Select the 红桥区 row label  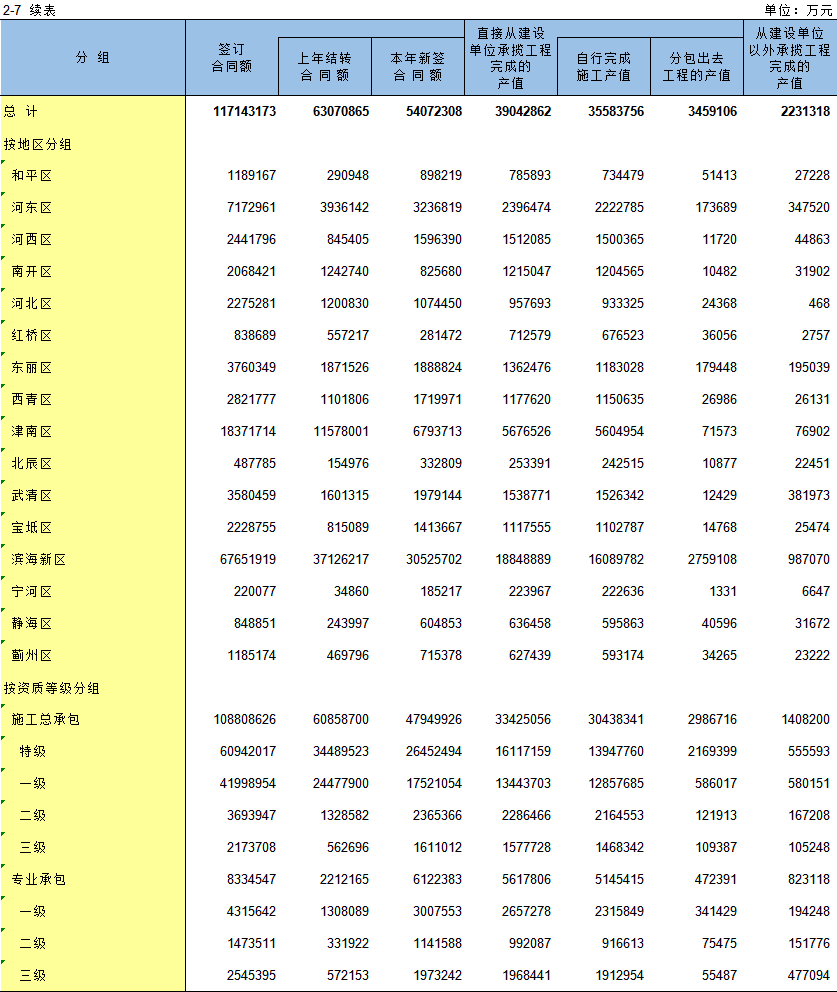point(32,335)
